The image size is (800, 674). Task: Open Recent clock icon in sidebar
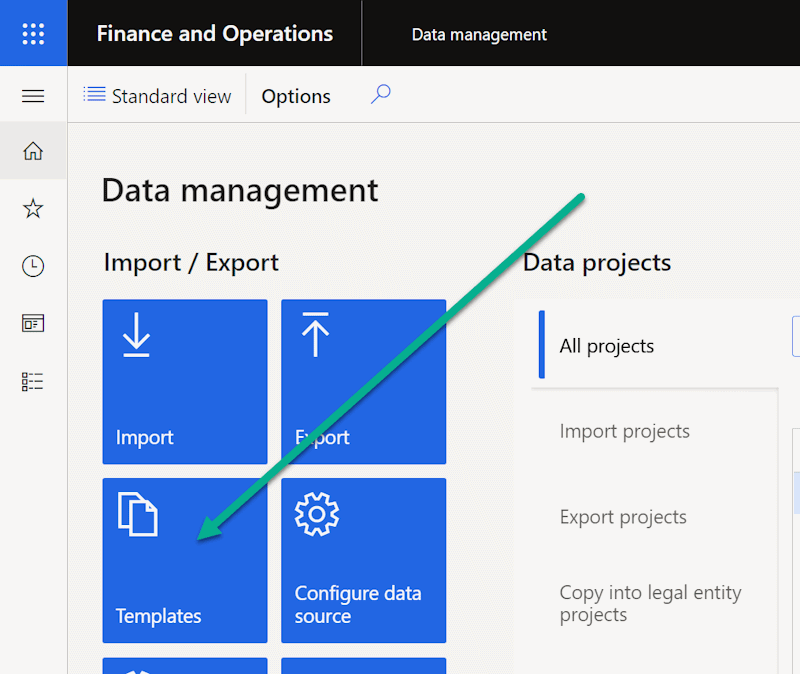pyautogui.click(x=33, y=266)
